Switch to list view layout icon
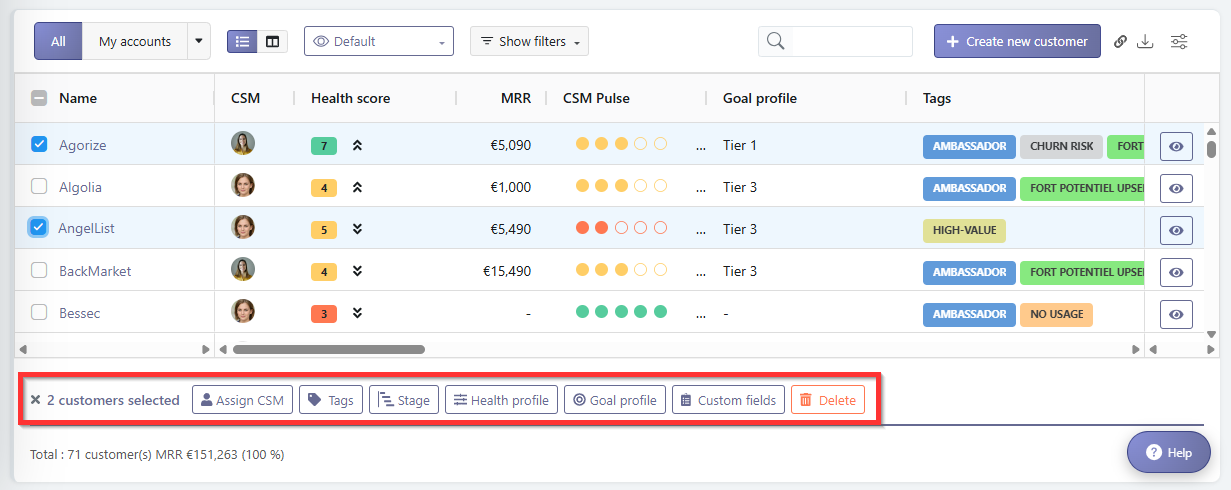1231x490 pixels. click(x=242, y=41)
